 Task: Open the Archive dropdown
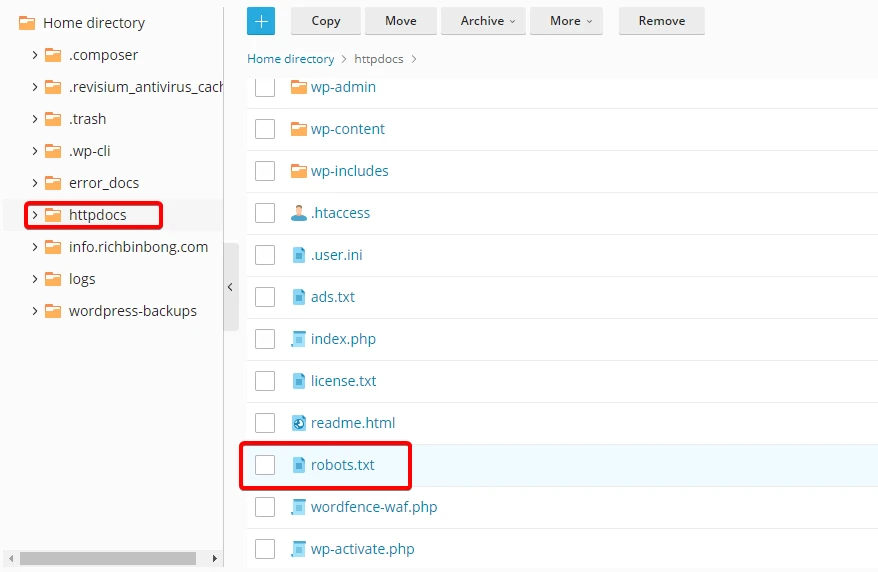click(x=483, y=21)
